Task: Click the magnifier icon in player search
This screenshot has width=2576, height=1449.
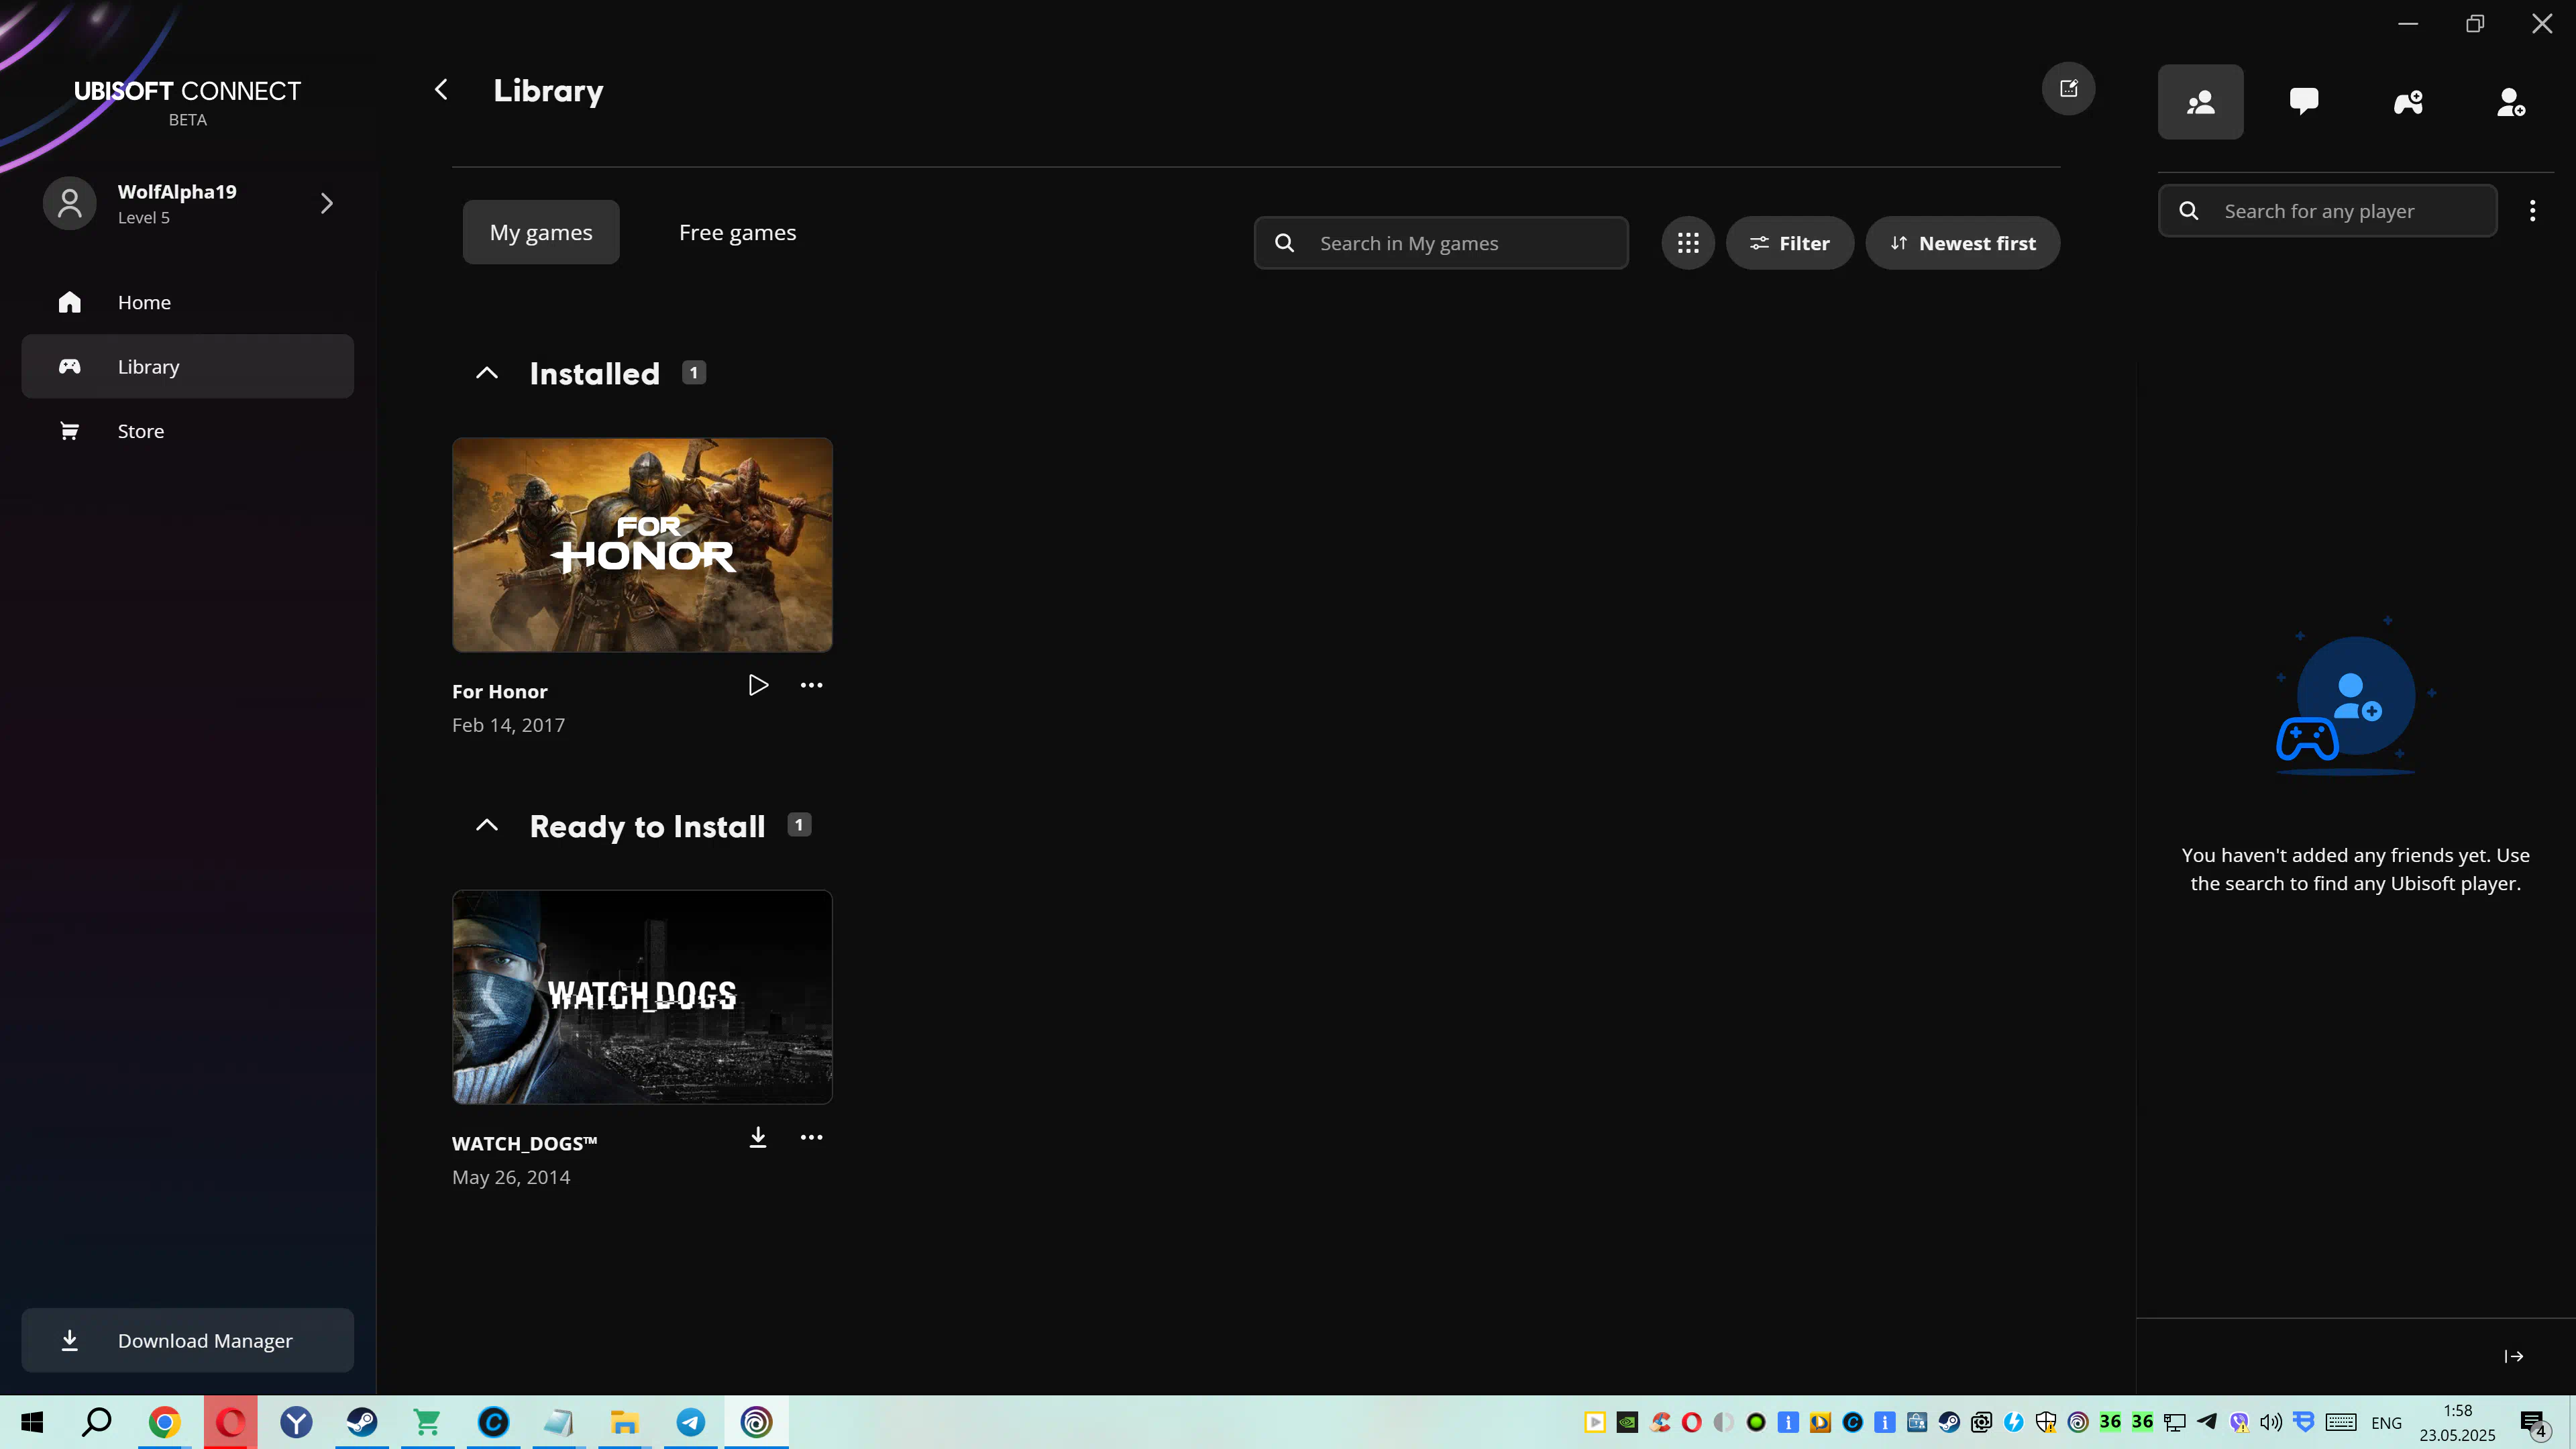Action: 2189,211
